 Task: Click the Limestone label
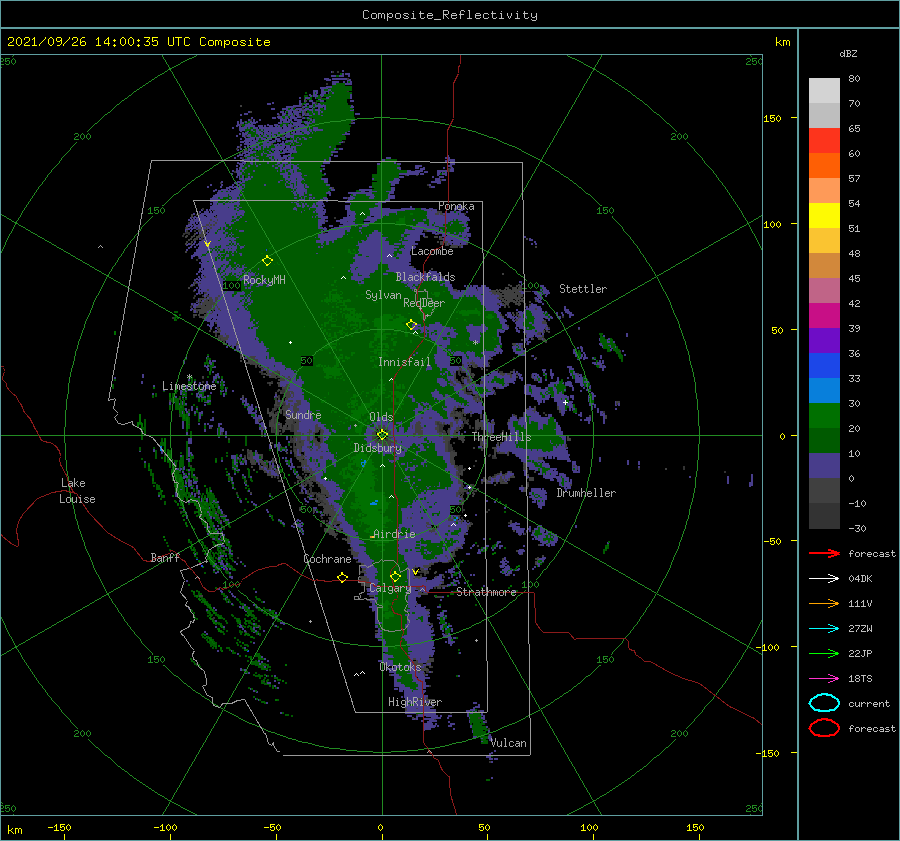click(x=189, y=386)
